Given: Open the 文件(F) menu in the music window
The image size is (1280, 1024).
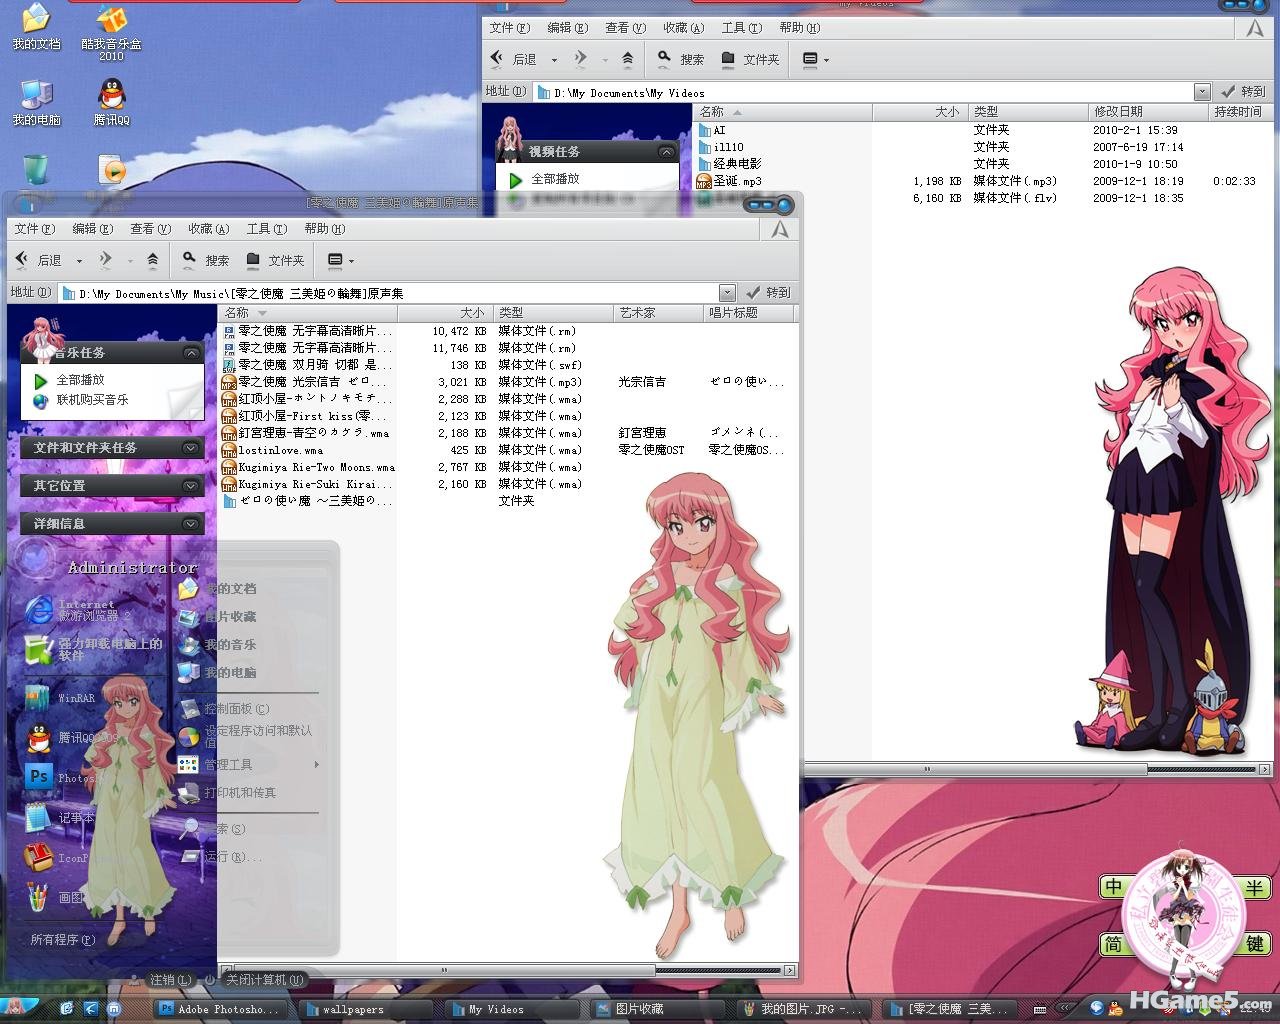Looking at the screenshot, I should [x=34, y=229].
